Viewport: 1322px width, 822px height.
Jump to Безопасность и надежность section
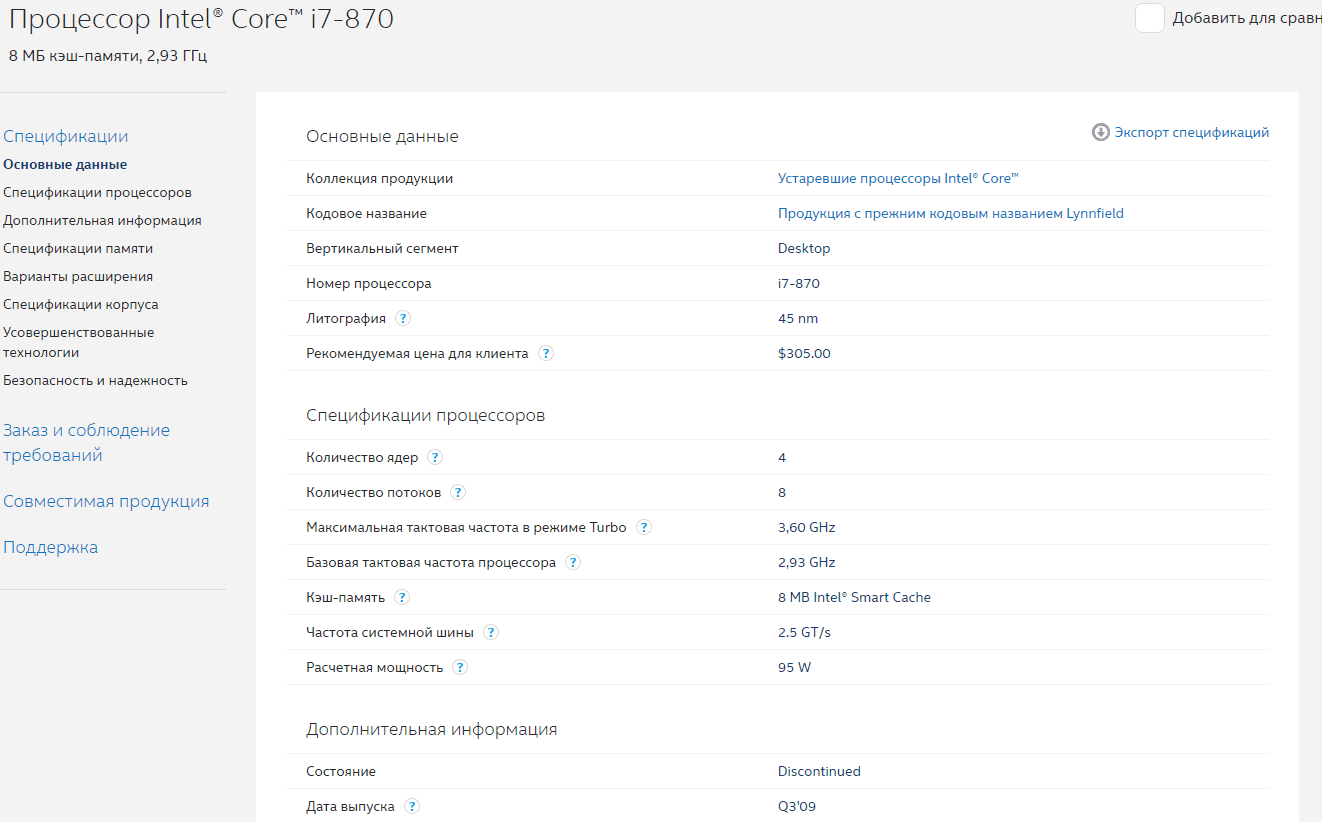pyautogui.click(x=95, y=380)
